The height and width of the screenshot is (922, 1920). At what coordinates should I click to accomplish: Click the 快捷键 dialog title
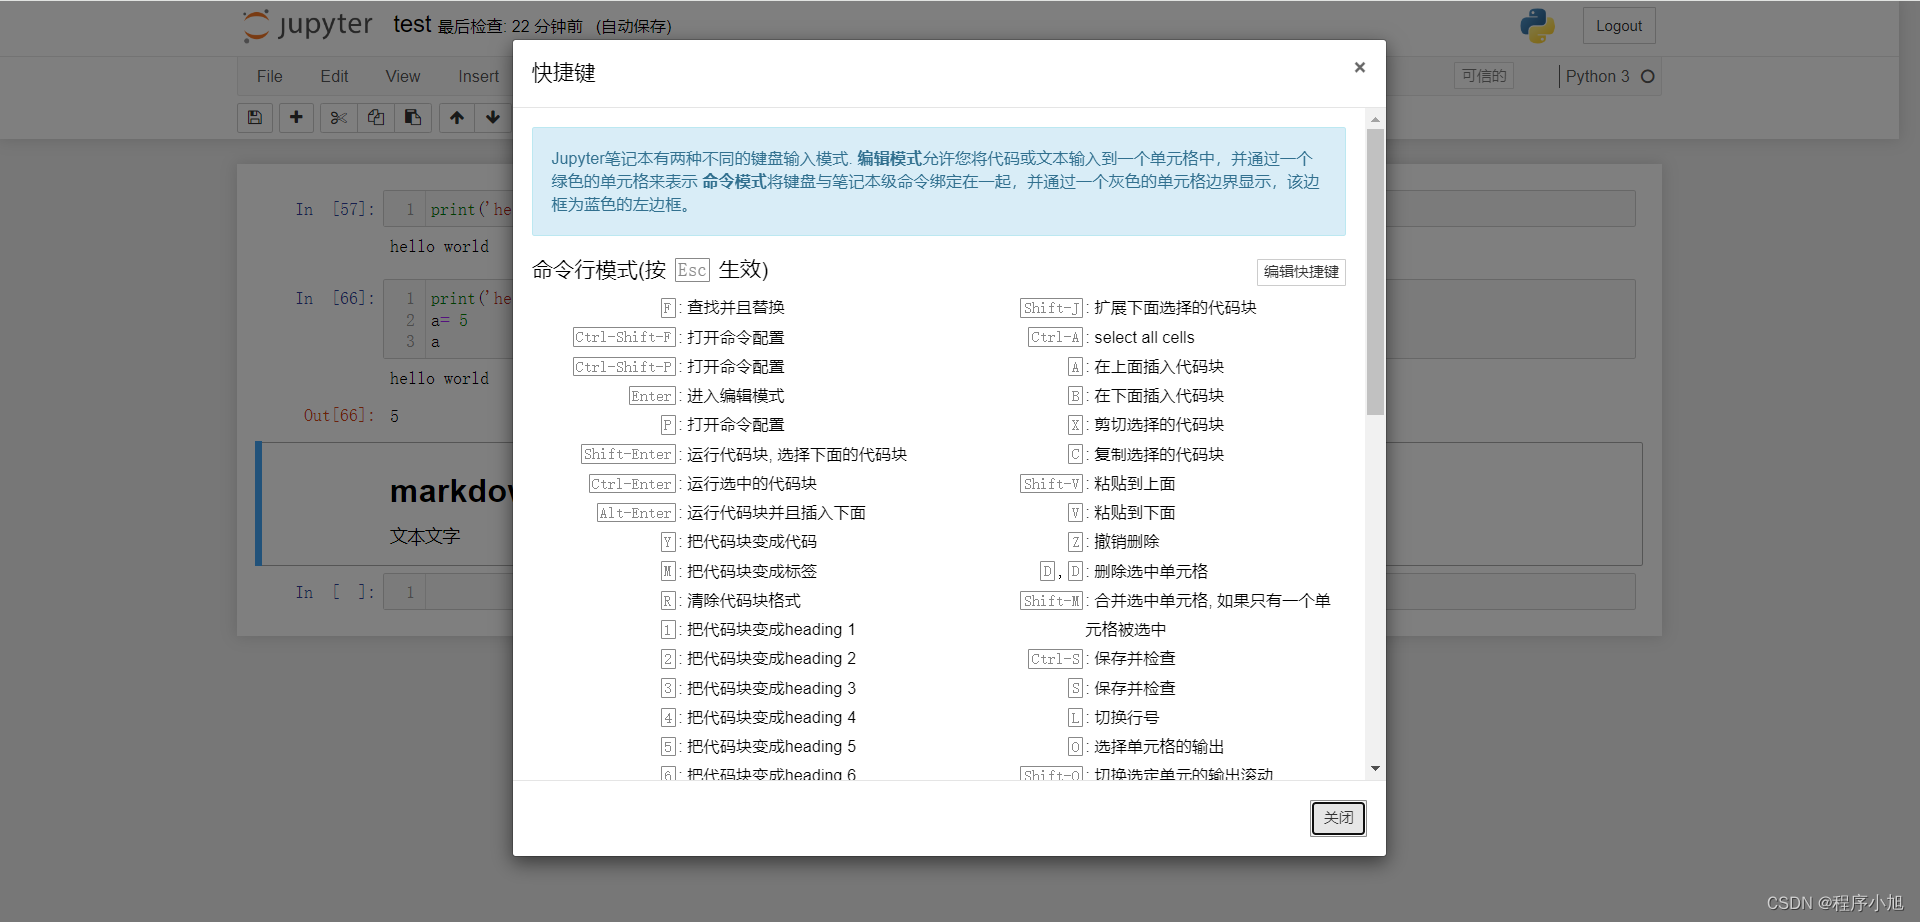(564, 73)
